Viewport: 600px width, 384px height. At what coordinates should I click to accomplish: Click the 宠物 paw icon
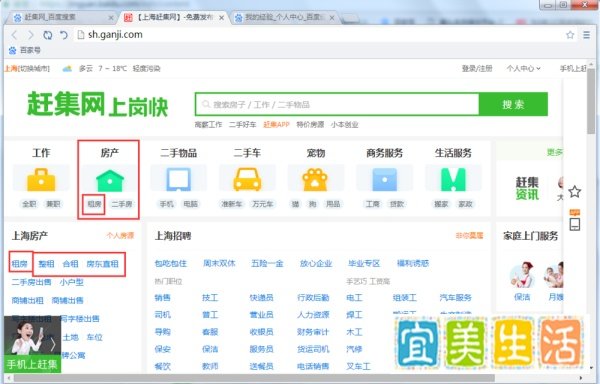[x=315, y=179]
